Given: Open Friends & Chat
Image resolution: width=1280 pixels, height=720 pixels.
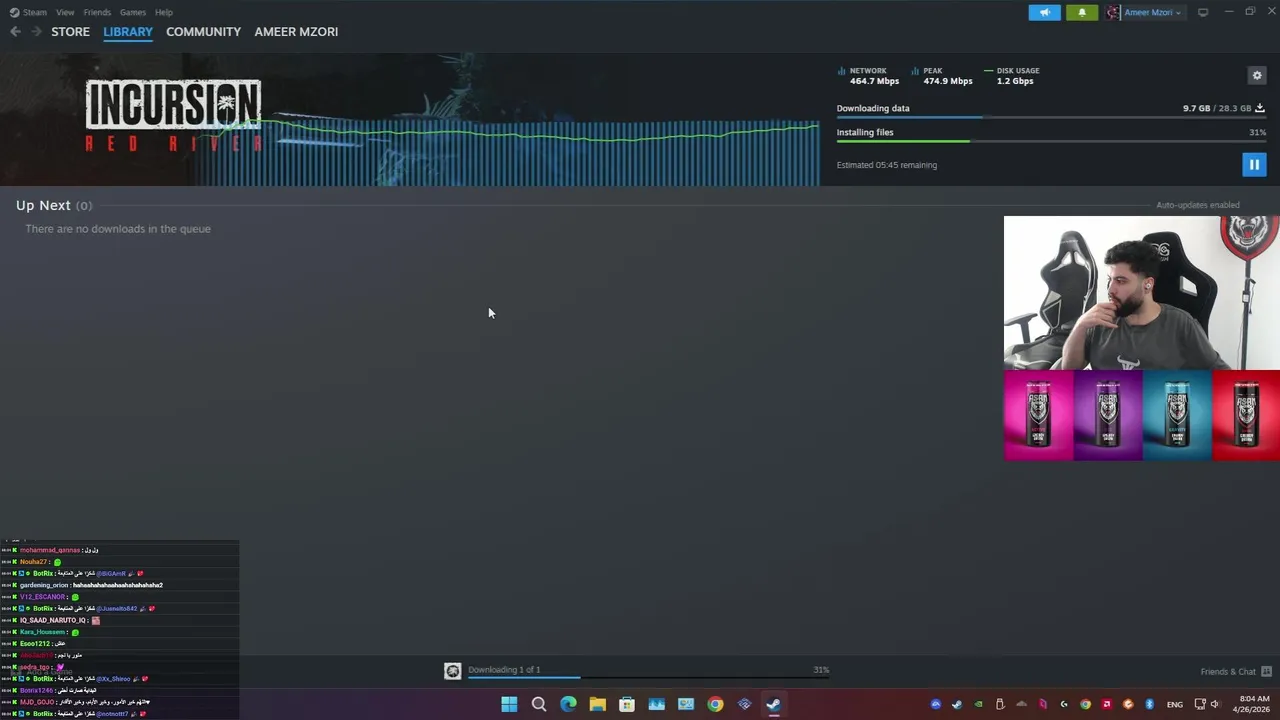Looking at the screenshot, I should coord(1228,671).
